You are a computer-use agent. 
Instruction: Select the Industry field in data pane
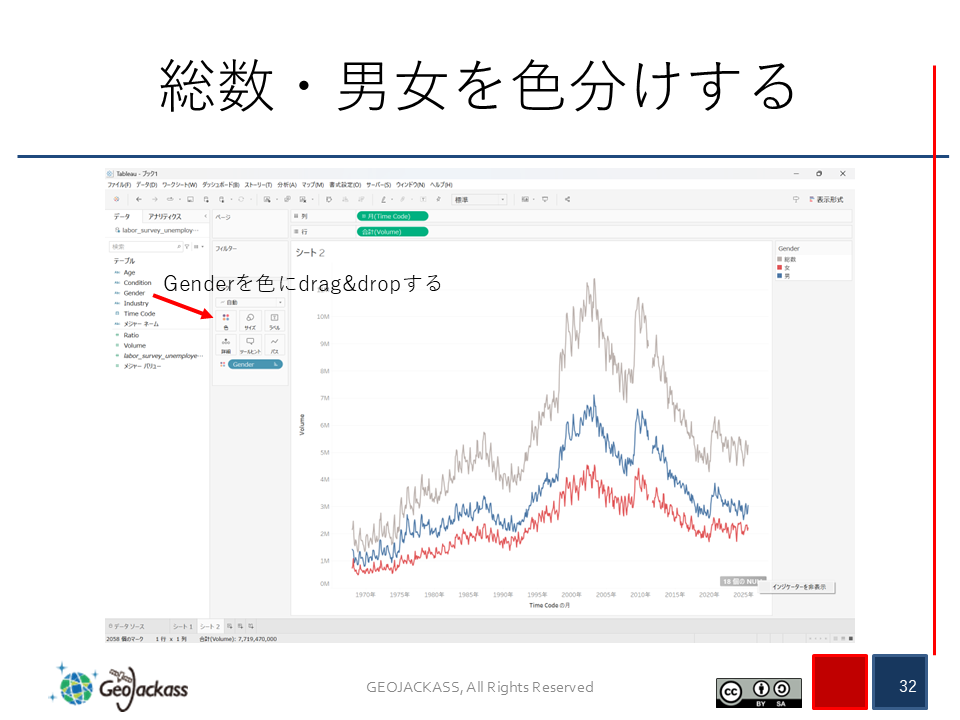coord(136,303)
